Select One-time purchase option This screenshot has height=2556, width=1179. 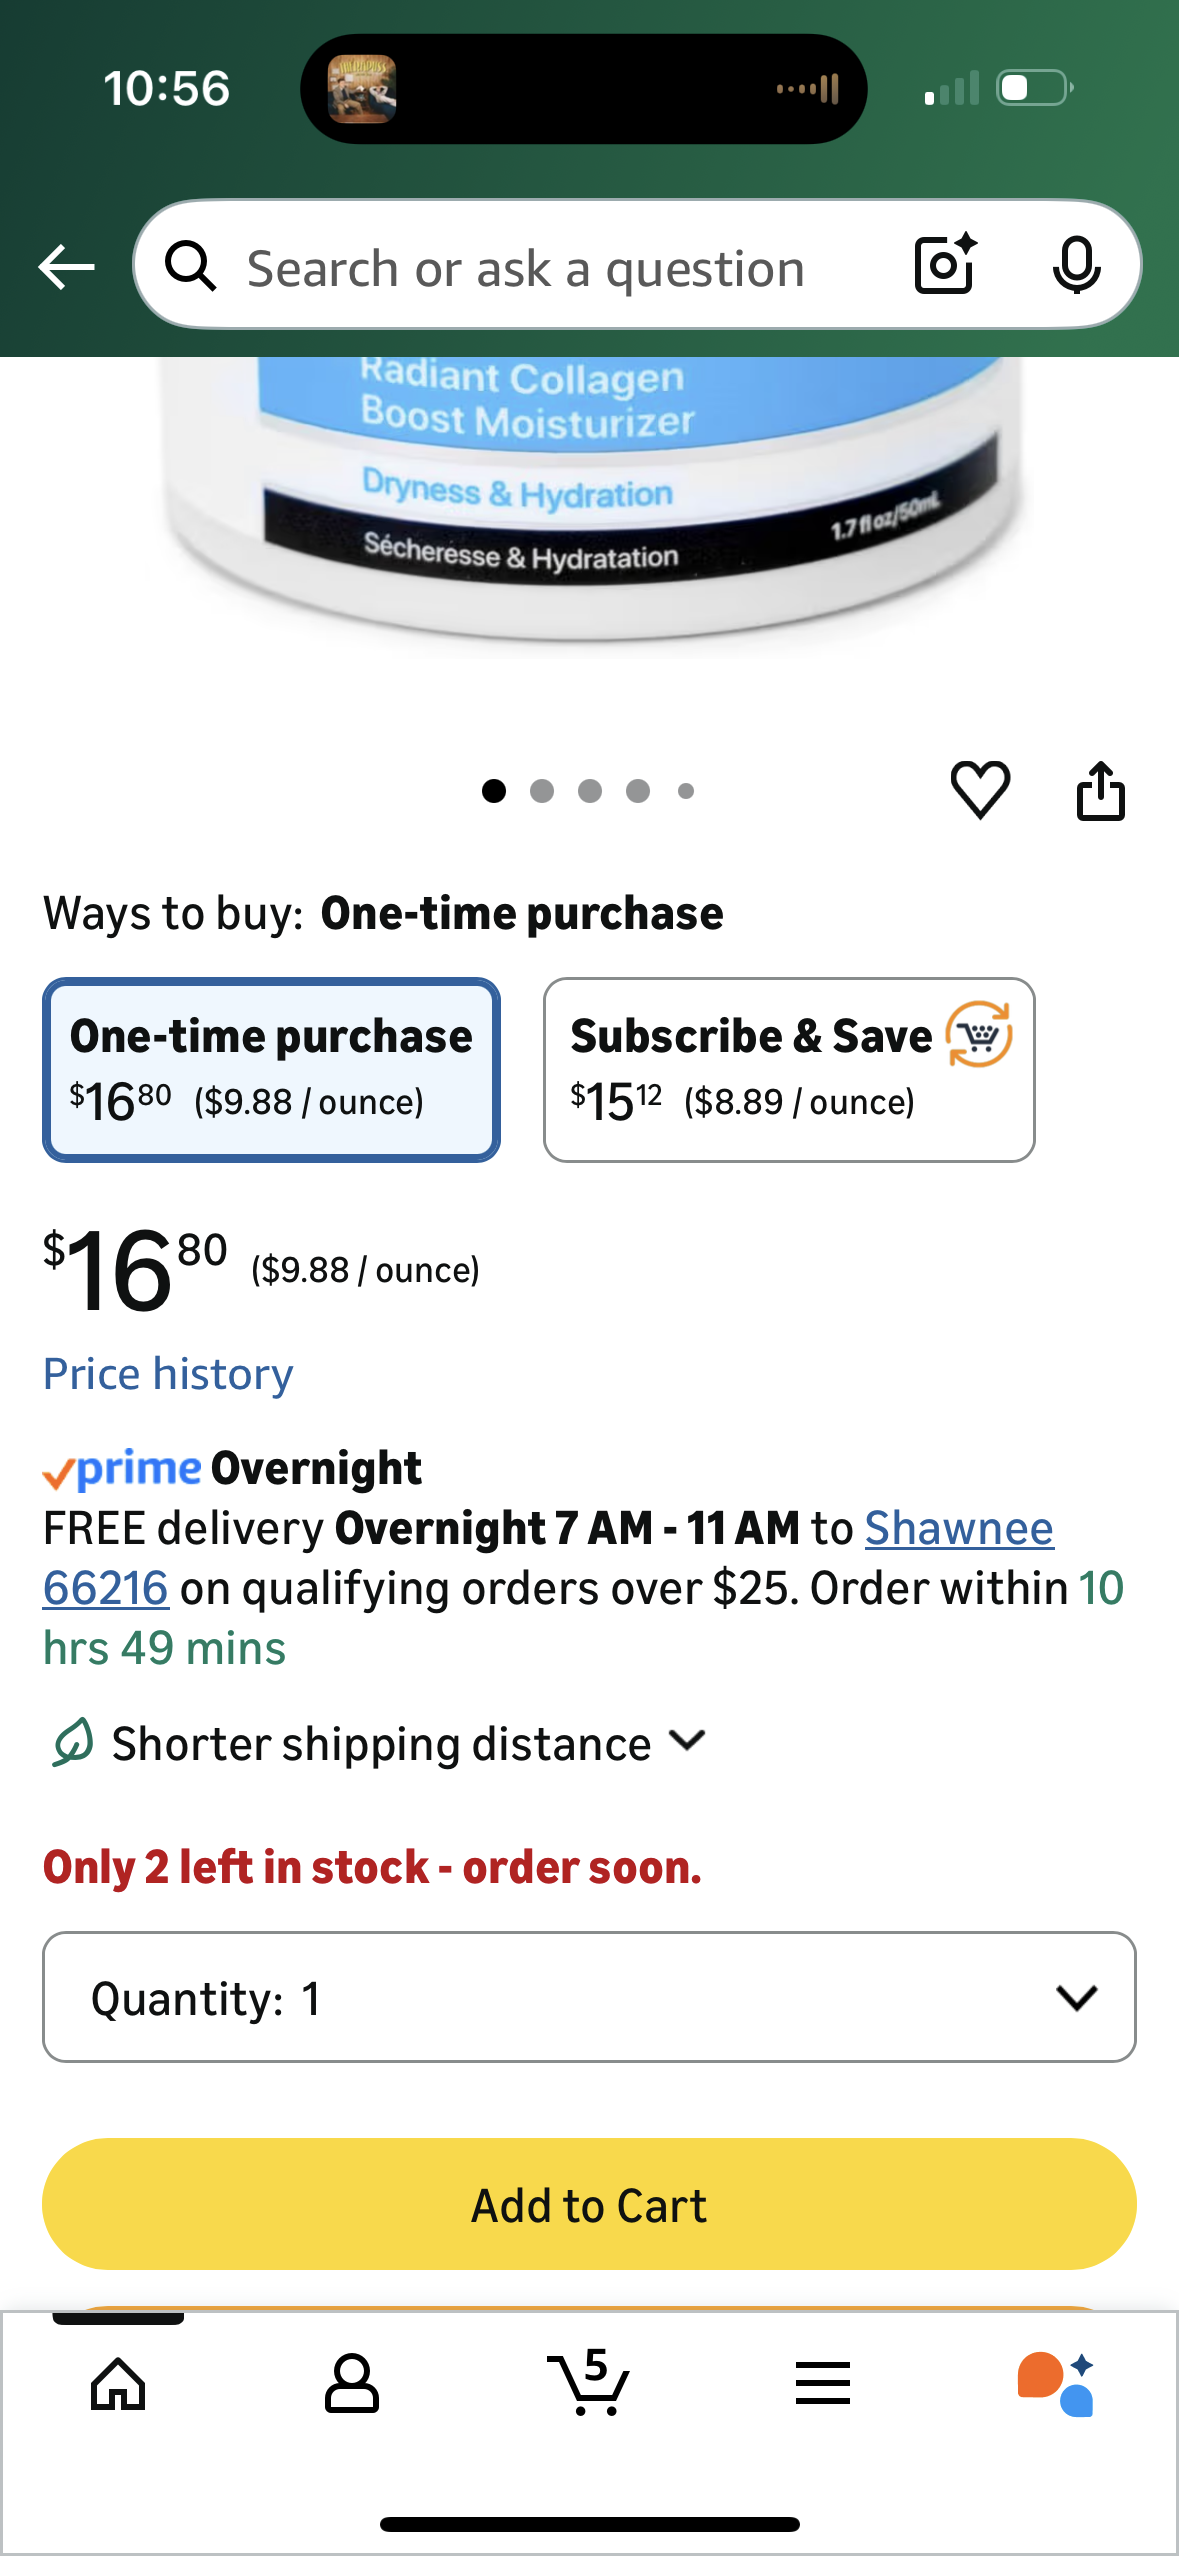click(271, 1069)
